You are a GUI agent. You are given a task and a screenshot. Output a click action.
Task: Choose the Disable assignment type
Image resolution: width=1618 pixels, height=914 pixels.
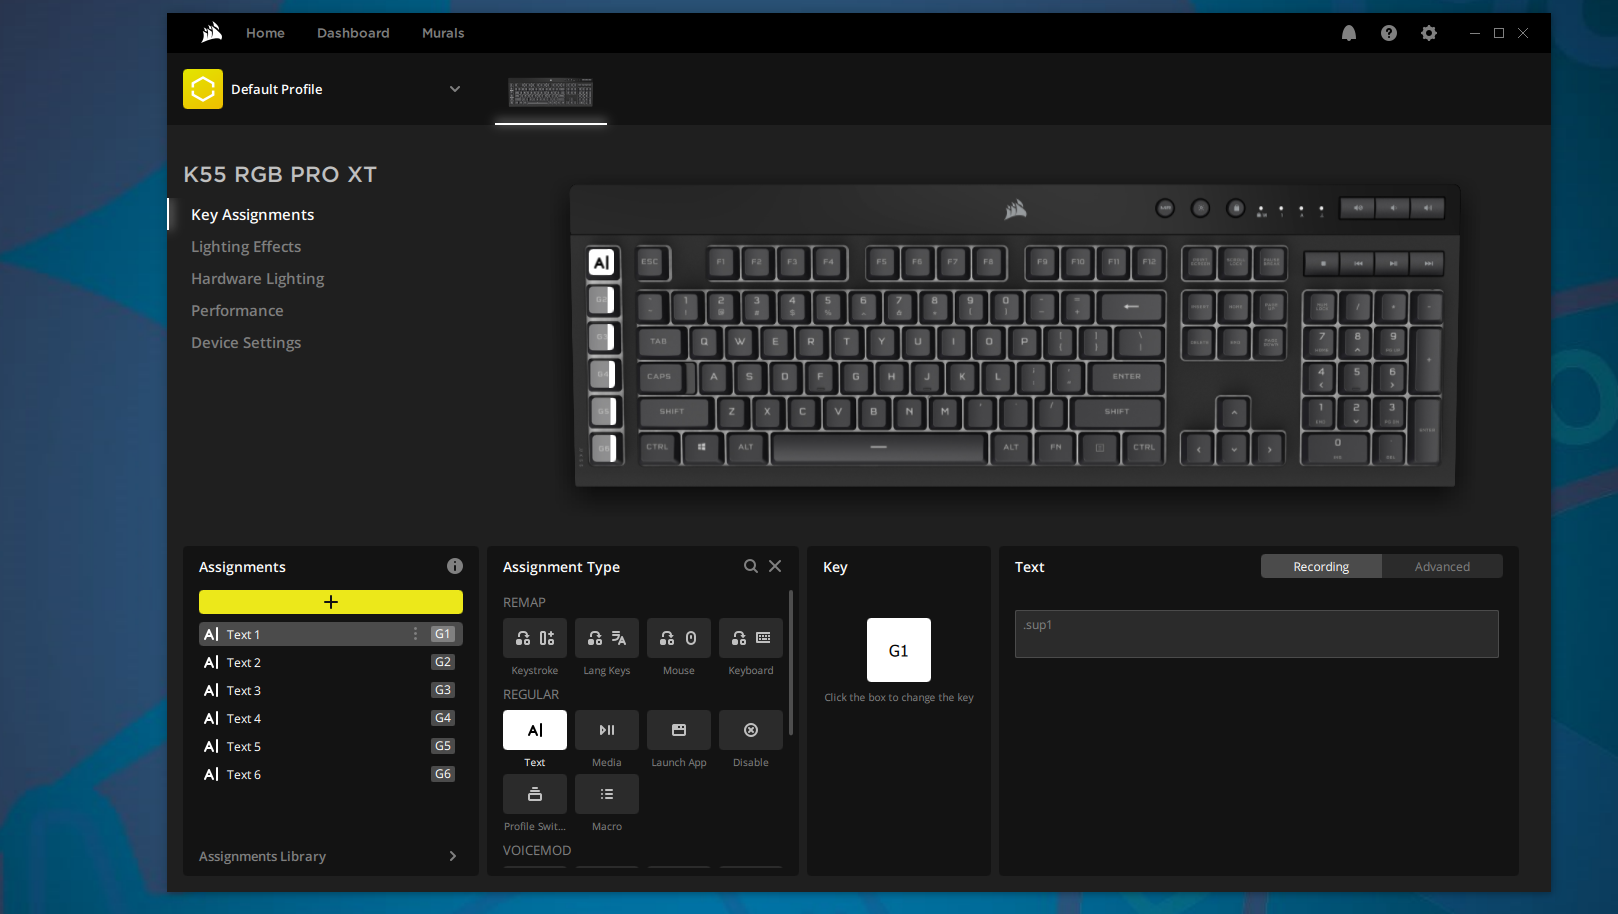pyautogui.click(x=751, y=730)
